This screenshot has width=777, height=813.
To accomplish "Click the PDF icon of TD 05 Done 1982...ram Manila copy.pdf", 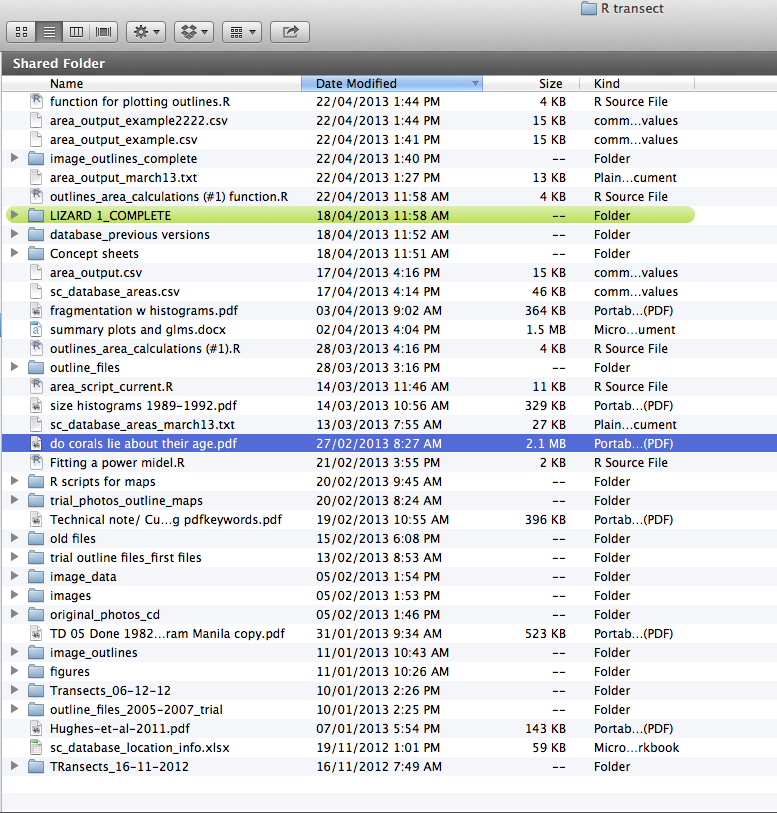I will 36,633.
